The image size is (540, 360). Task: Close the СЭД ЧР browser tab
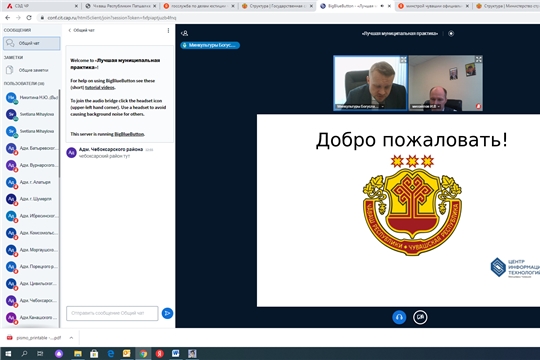(76, 6)
